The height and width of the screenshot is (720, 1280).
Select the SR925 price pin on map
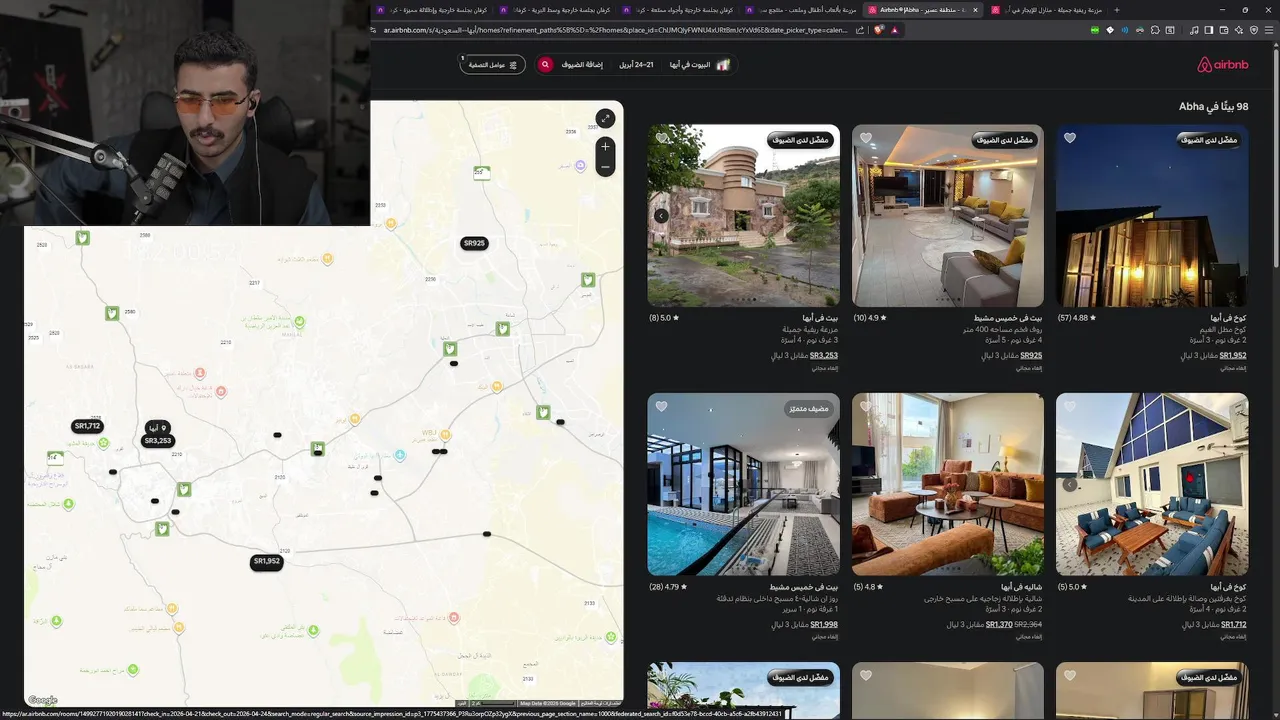[x=474, y=243]
